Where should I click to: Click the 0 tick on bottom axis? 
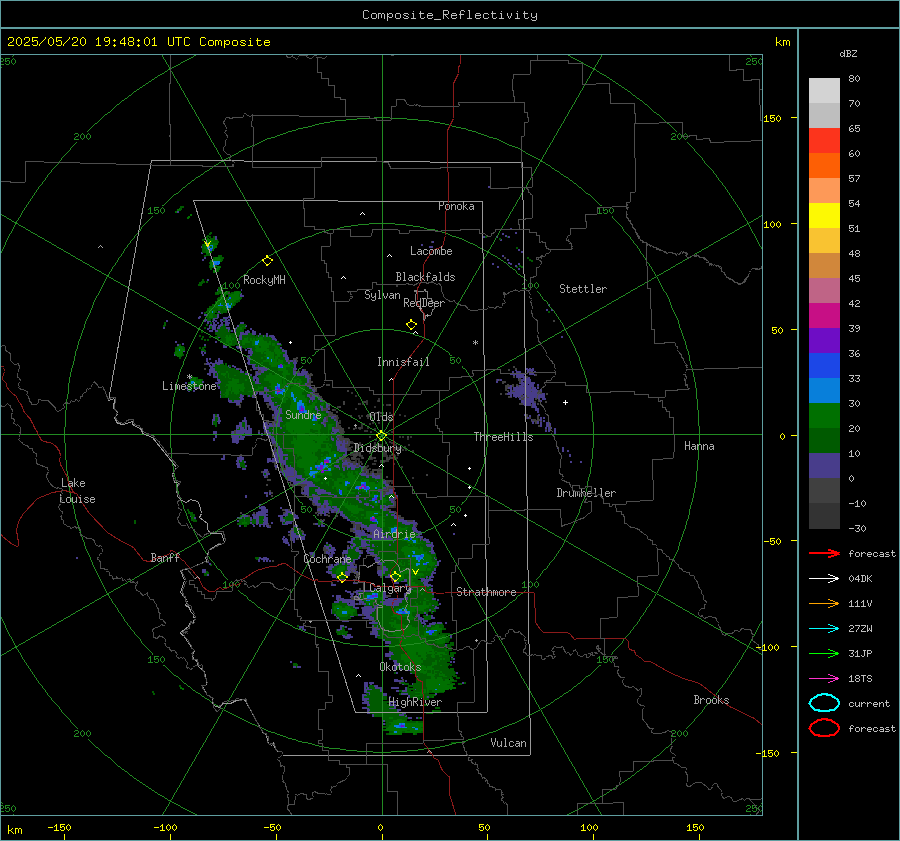pyautogui.click(x=380, y=827)
